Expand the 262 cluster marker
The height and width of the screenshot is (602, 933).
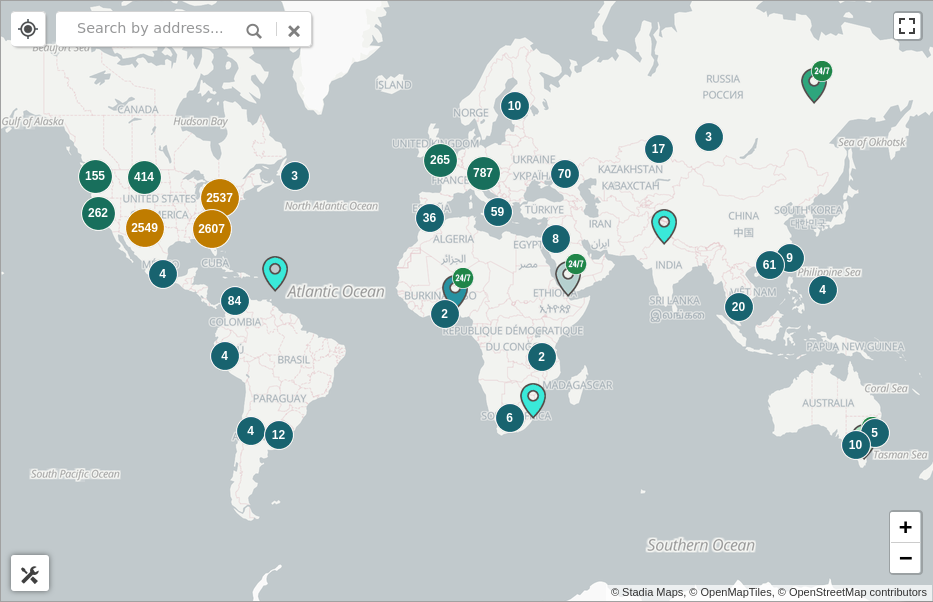(98, 213)
